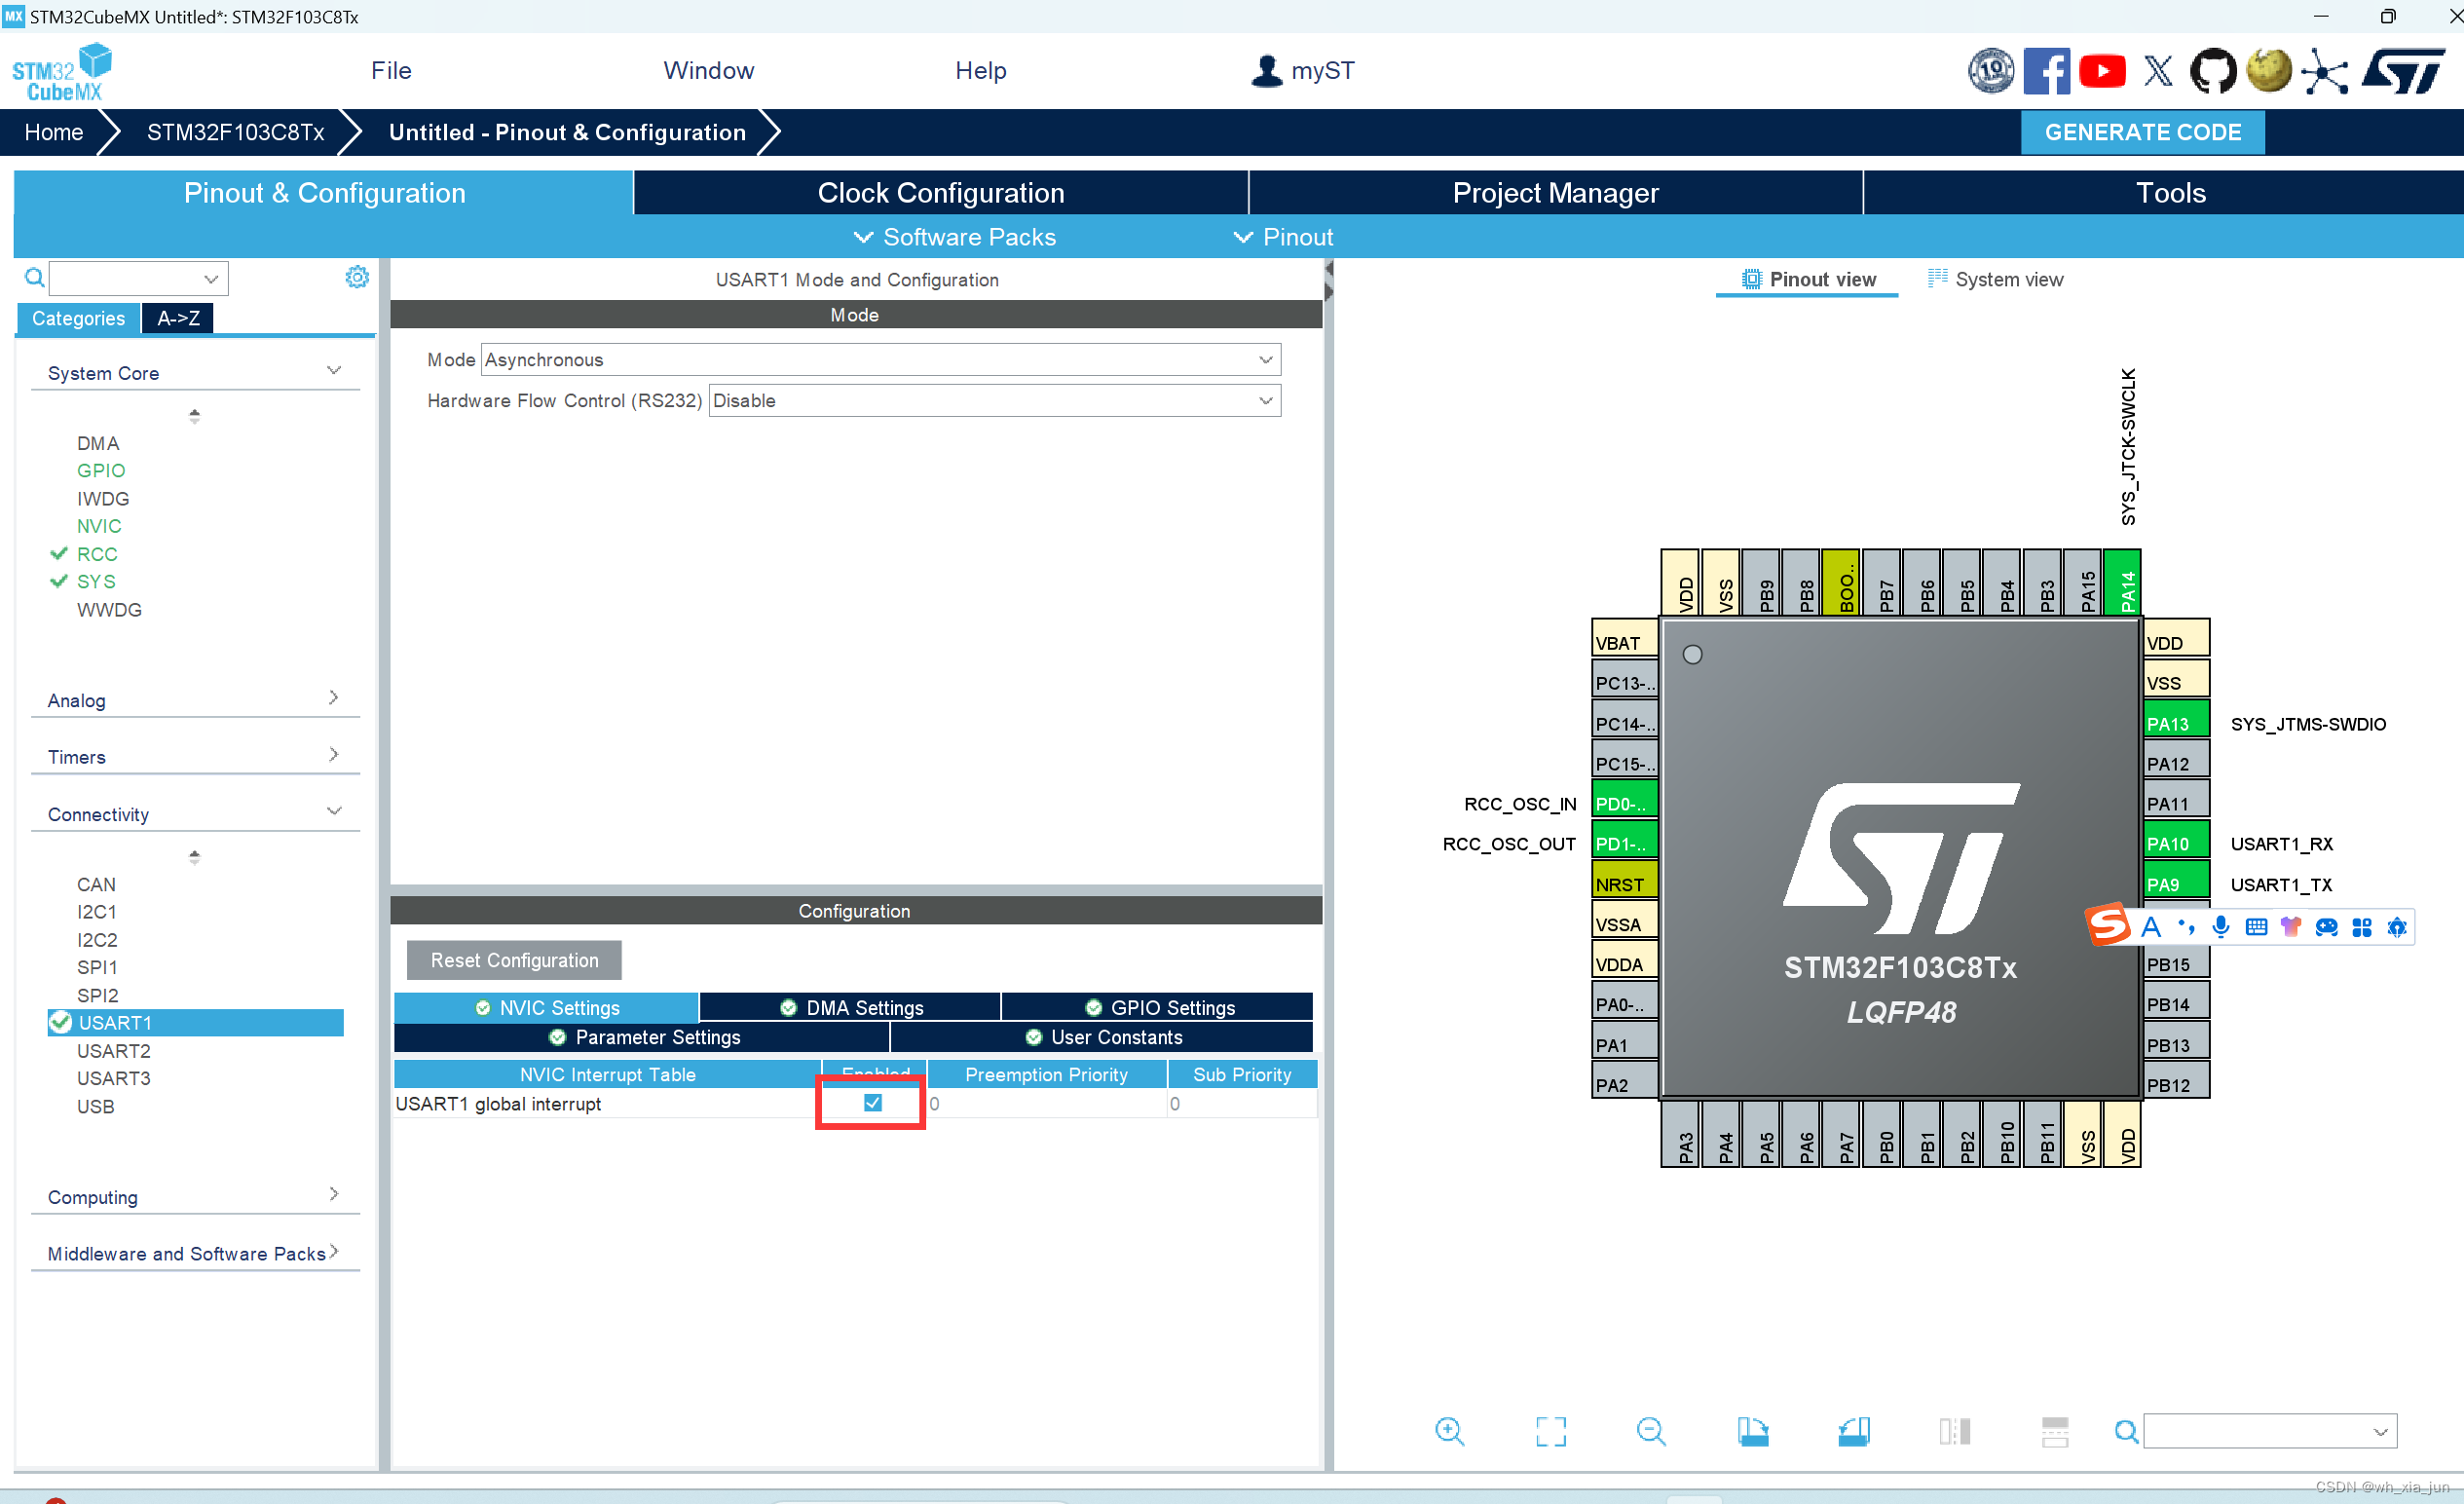Open the USART1 Mode dropdown
Image resolution: width=2464 pixels, height=1504 pixels.
click(880, 359)
